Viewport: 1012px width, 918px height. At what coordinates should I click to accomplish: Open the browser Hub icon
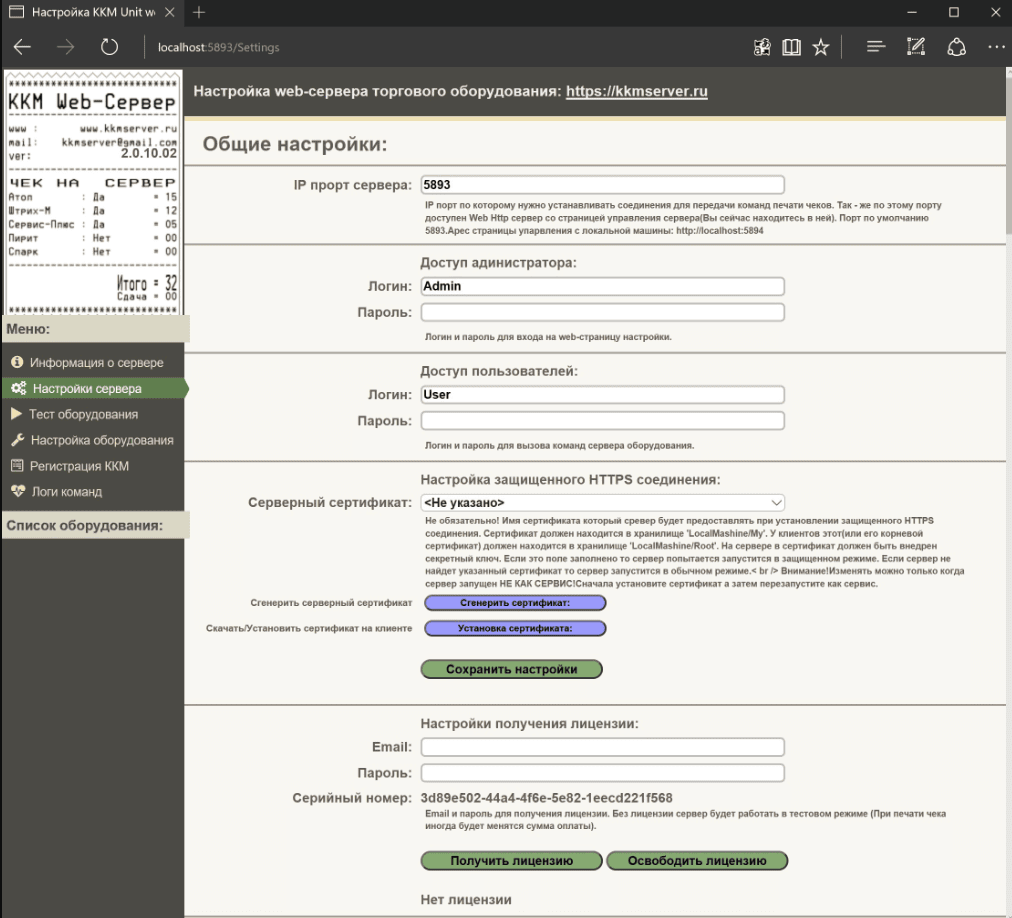876,47
